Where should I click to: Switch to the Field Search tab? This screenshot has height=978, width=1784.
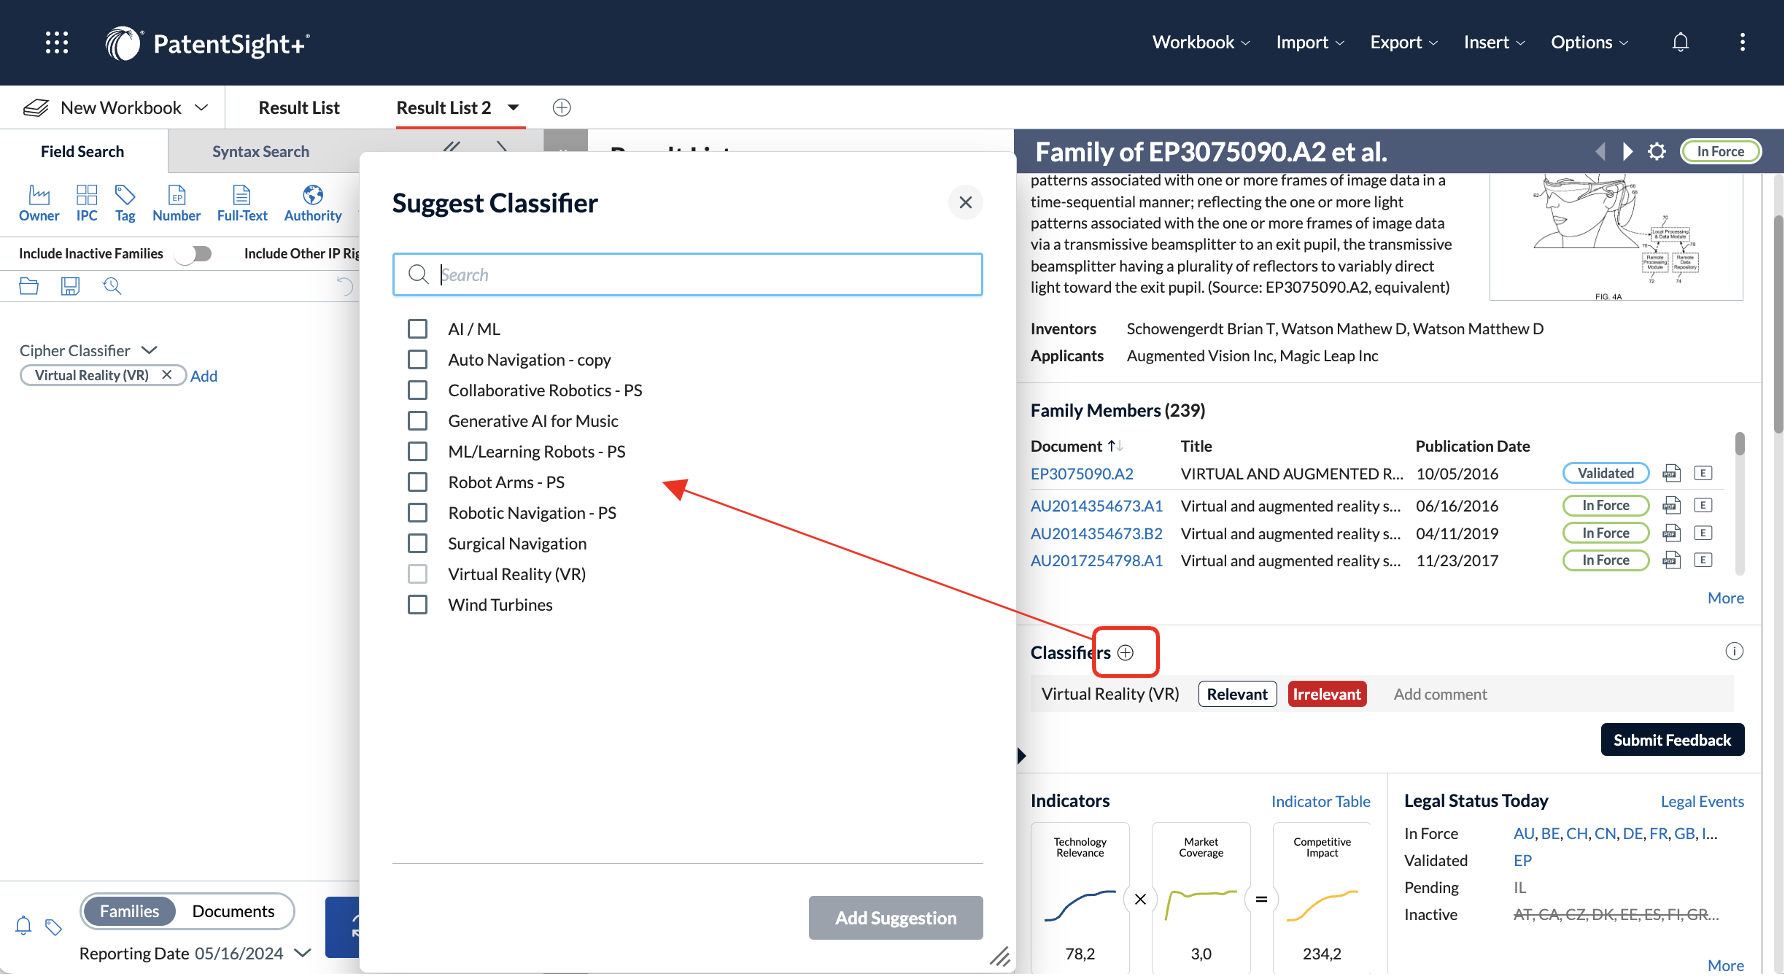point(82,151)
